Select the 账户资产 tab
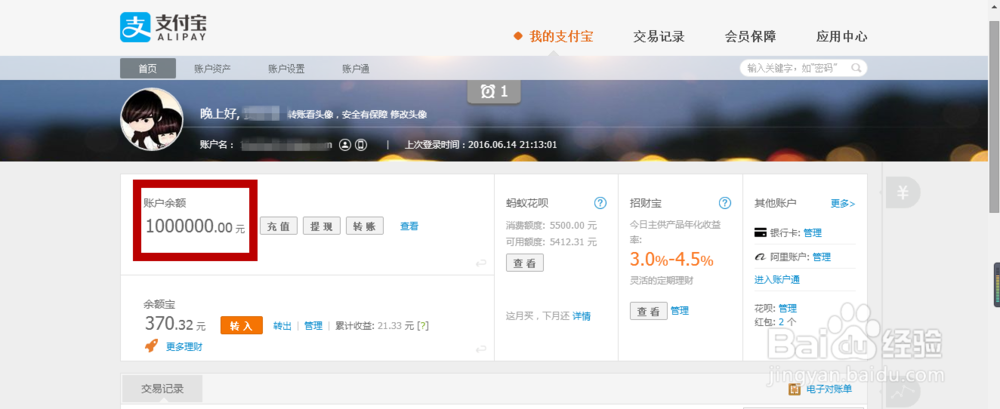Screen dimensions: 1000x409 click(x=212, y=68)
